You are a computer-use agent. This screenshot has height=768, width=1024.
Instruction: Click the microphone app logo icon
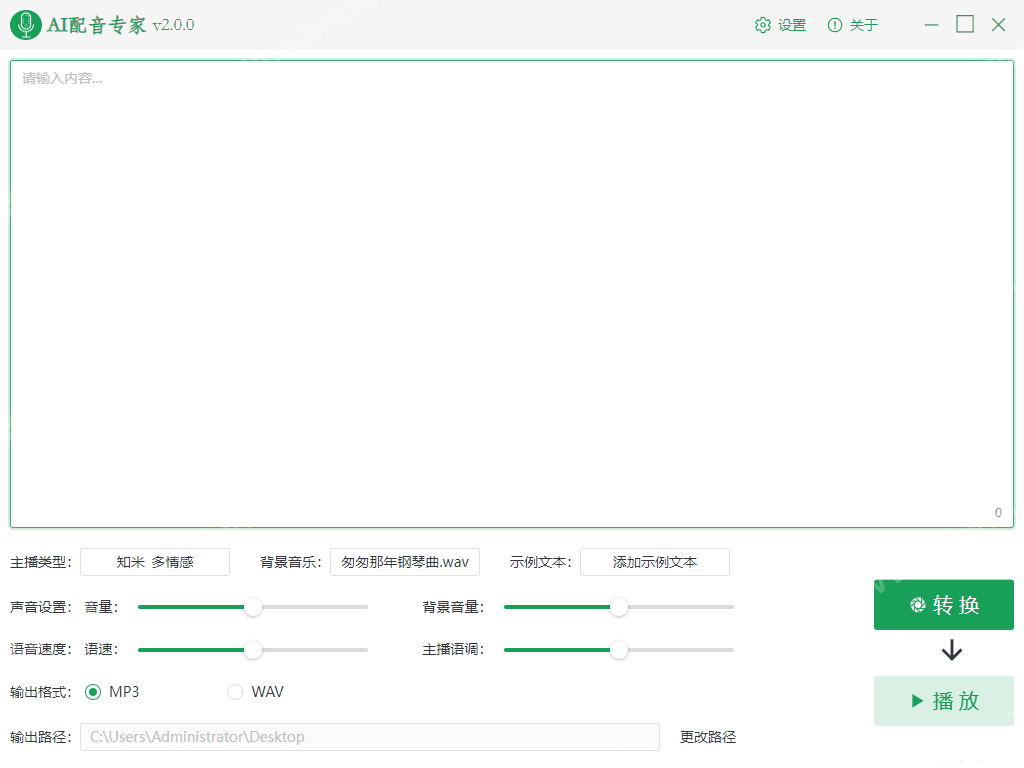point(25,24)
